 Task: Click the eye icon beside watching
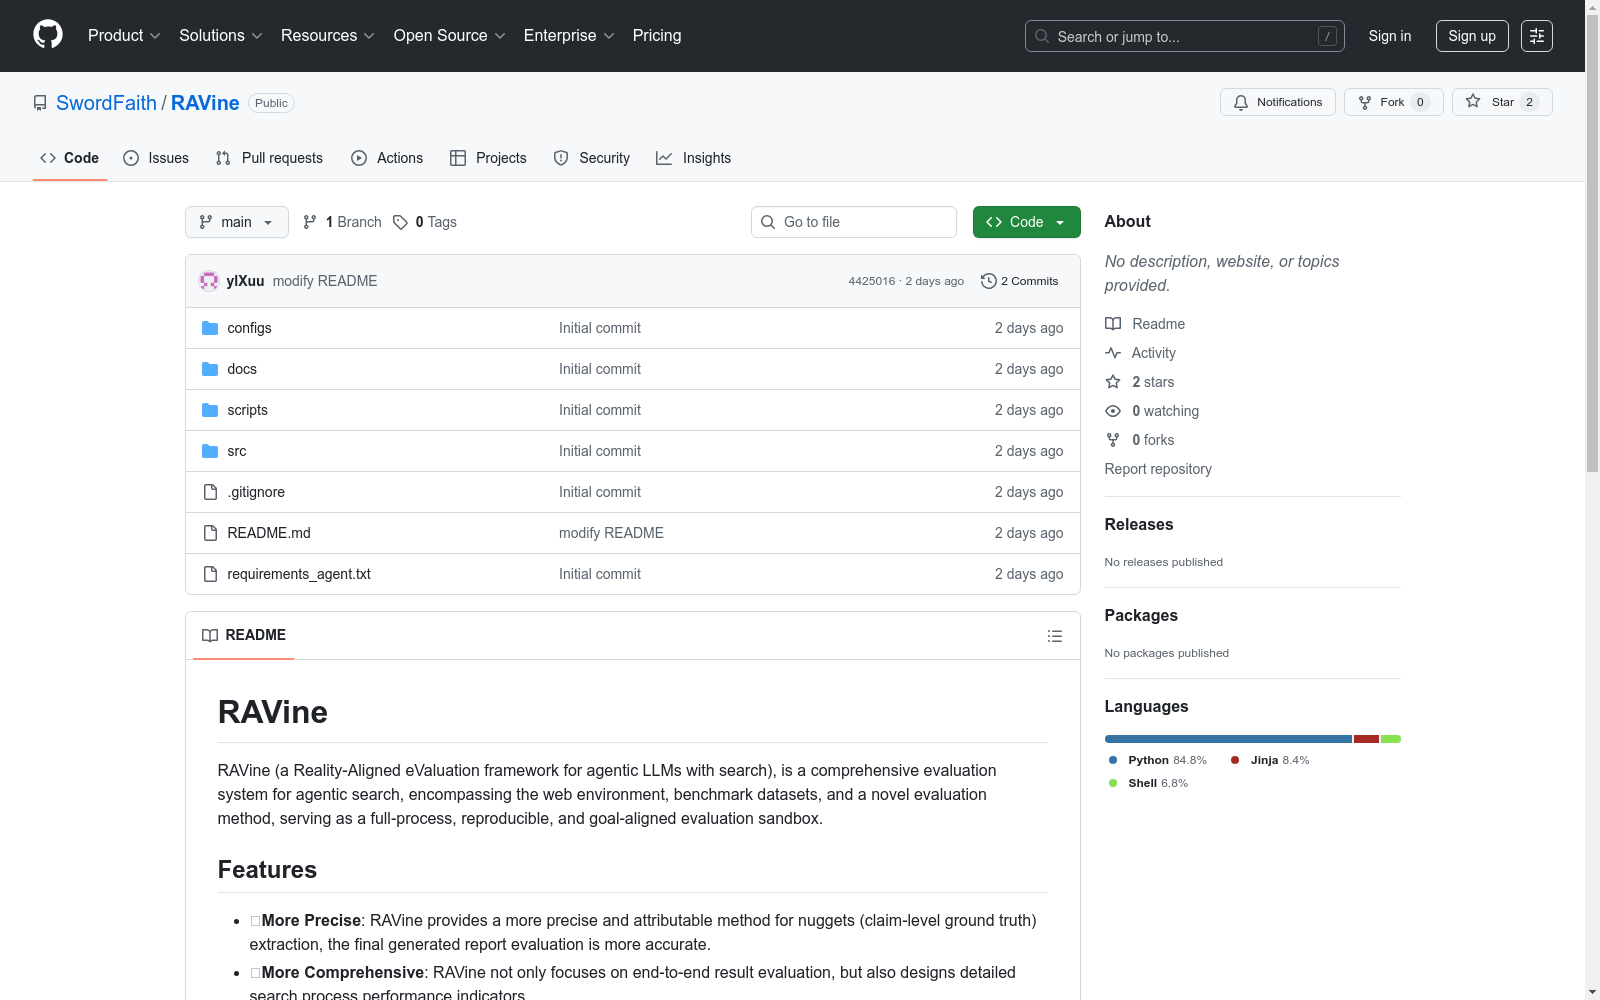click(x=1113, y=411)
